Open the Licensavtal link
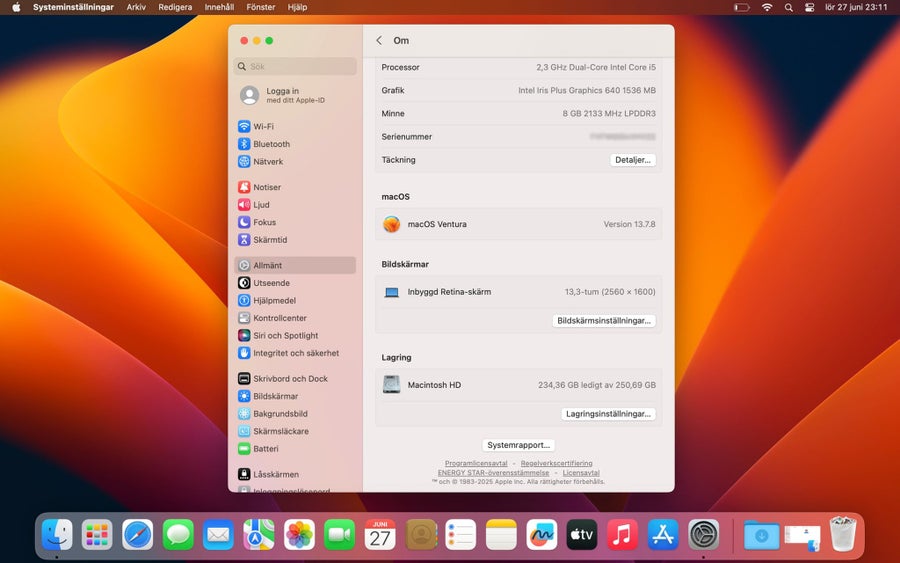900x563 pixels. point(581,472)
